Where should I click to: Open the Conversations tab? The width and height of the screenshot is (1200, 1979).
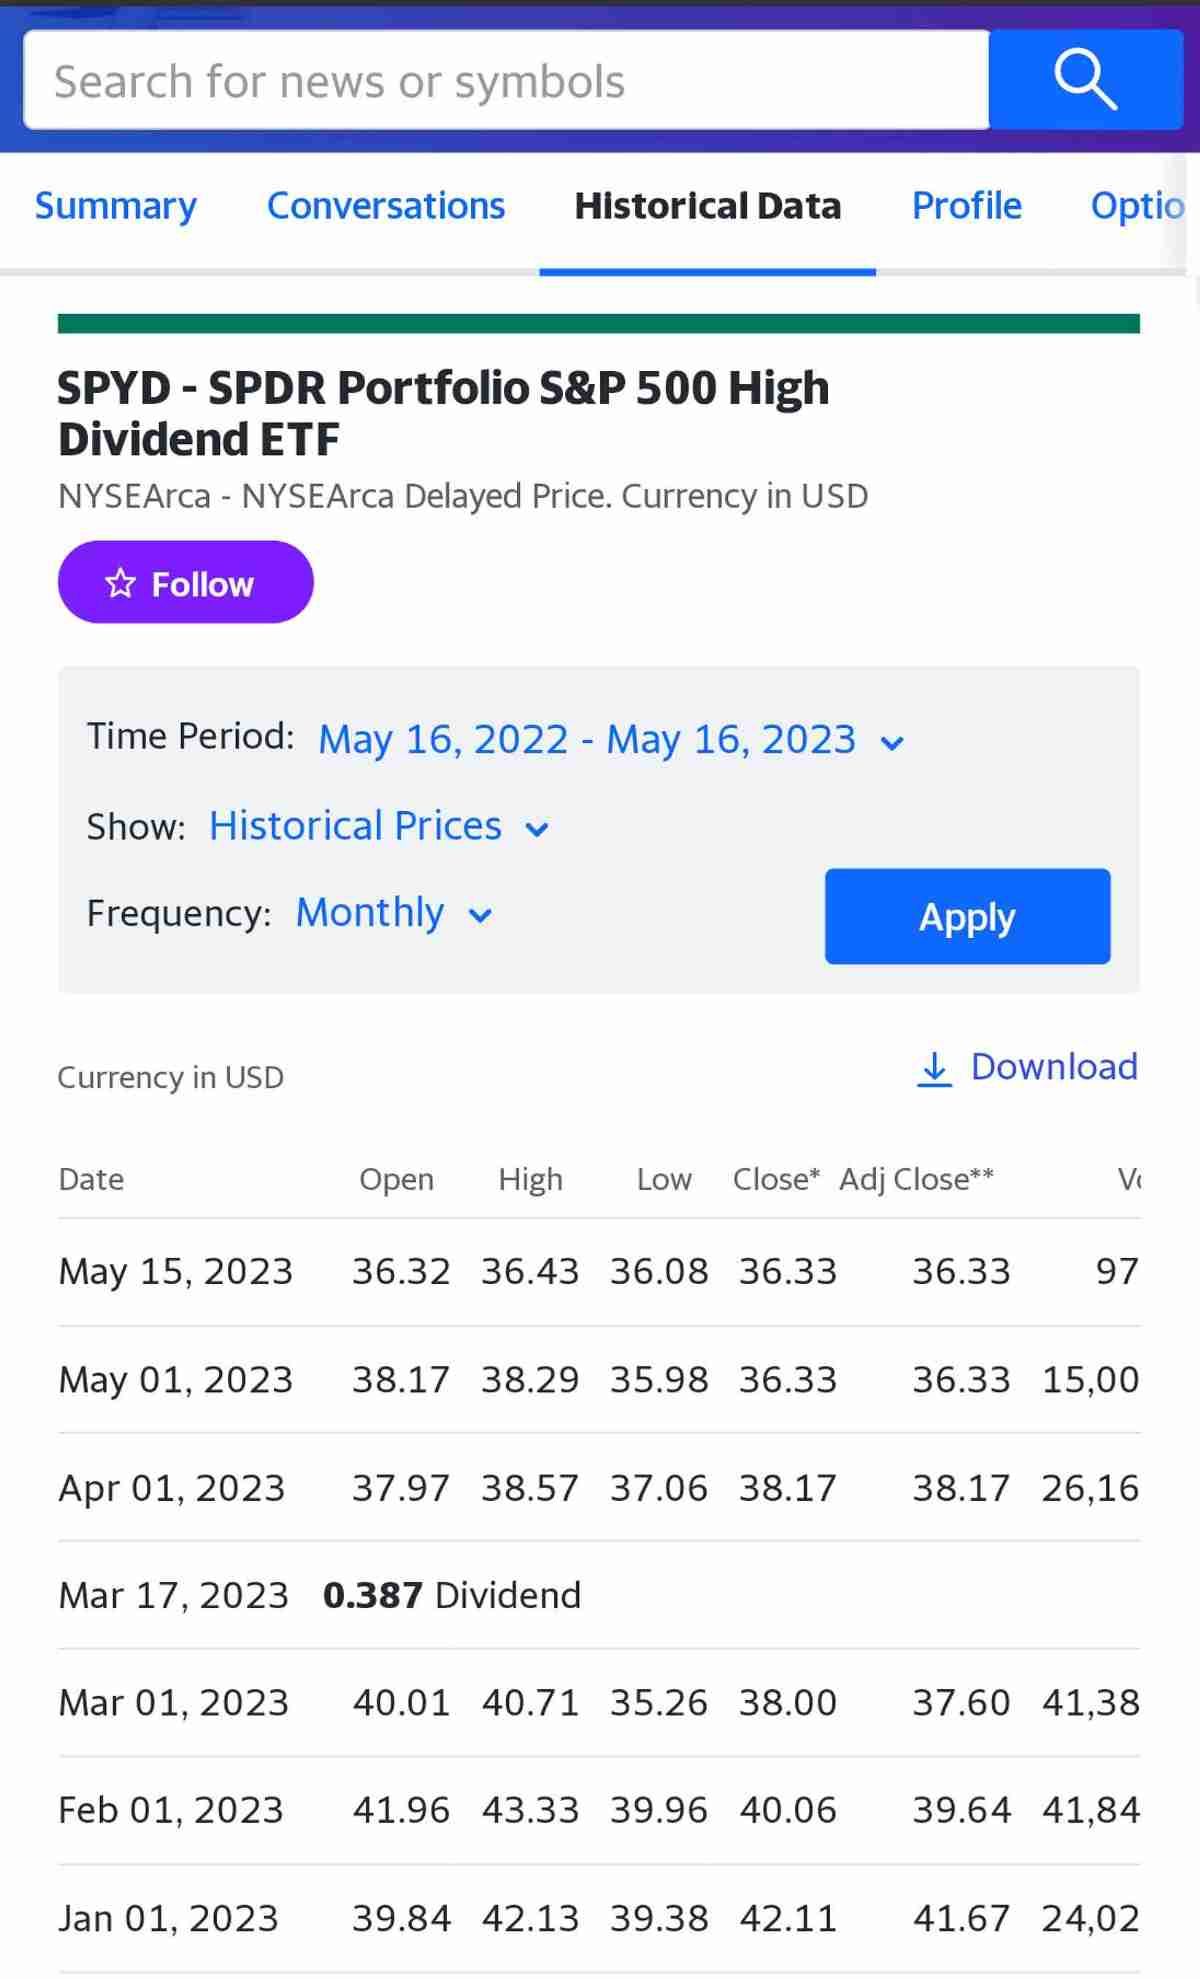386,206
